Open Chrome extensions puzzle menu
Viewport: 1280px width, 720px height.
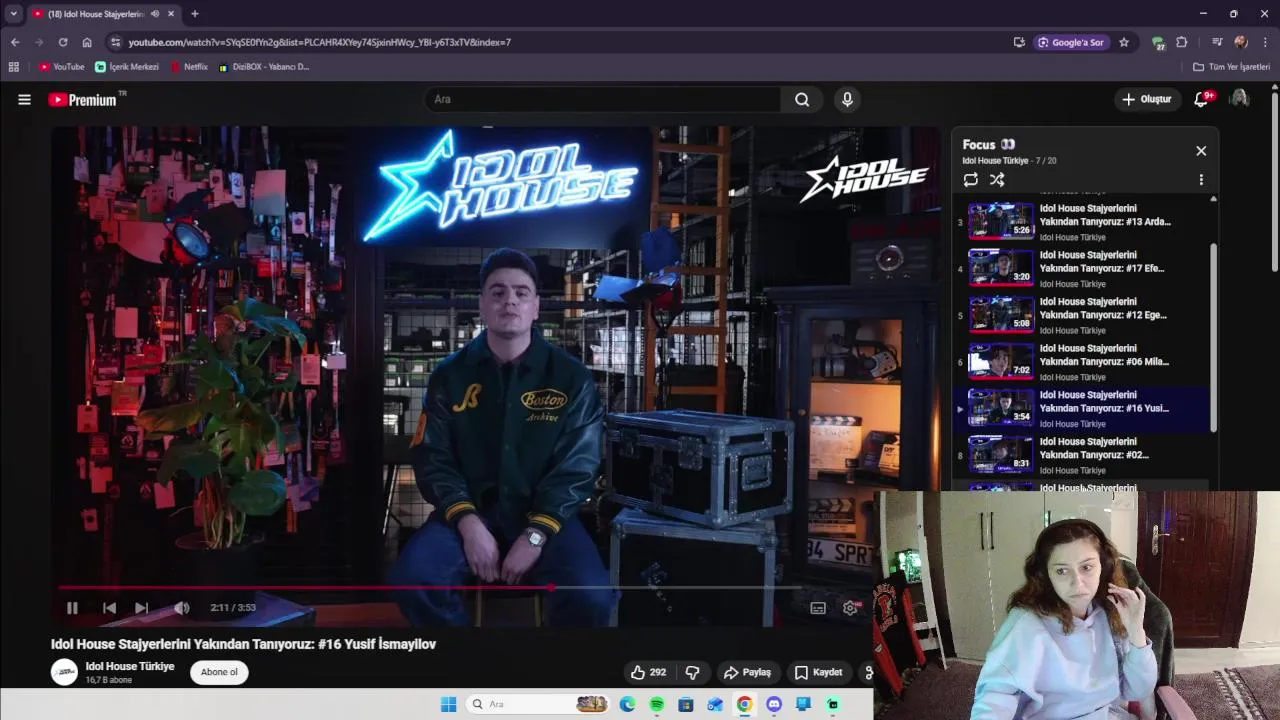(x=1182, y=42)
